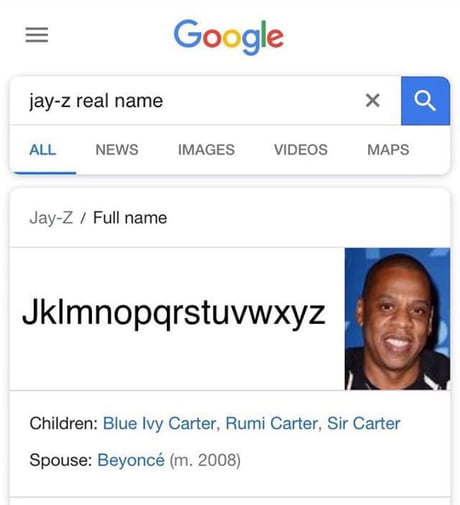Screen dimensions: 460x505
Task: Click the Google logo
Action: pos(229,37)
